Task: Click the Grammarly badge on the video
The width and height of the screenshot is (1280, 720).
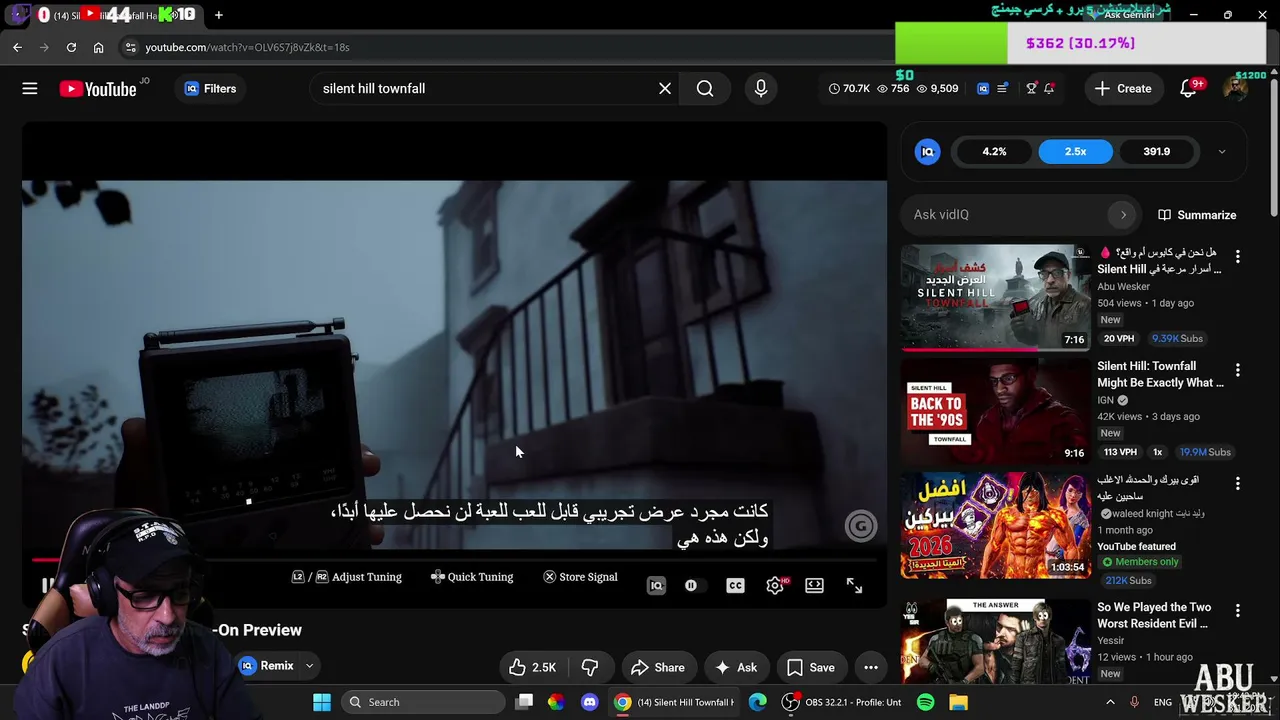Action: tap(861, 526)
